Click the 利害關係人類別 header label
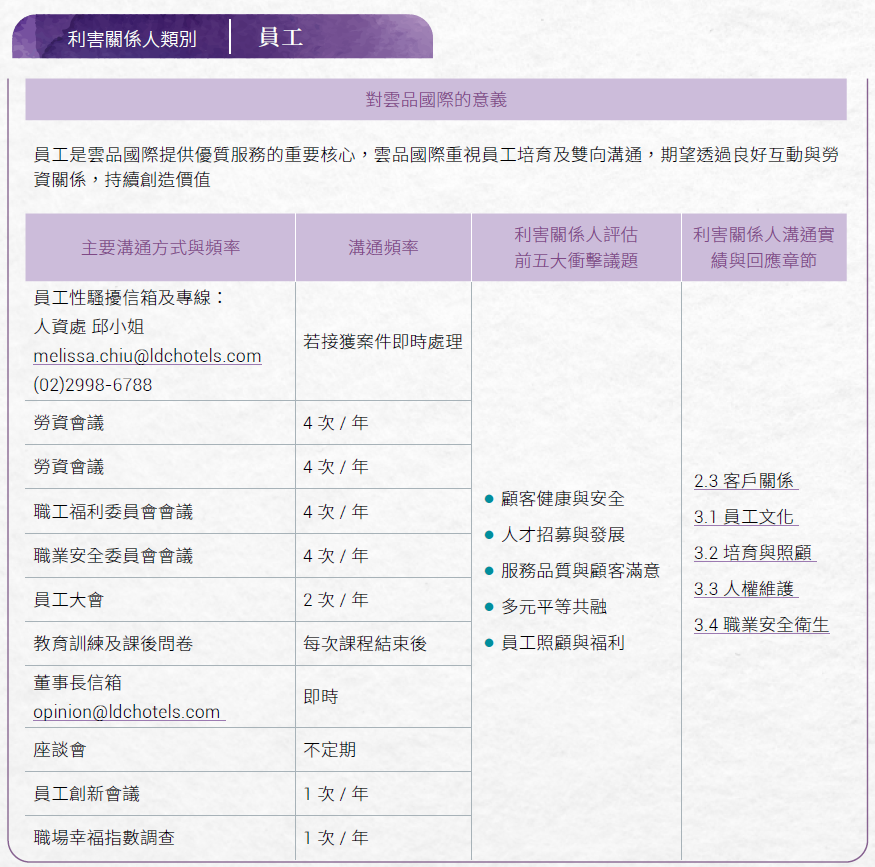This screenshot has width=875, height=867. 132,38
